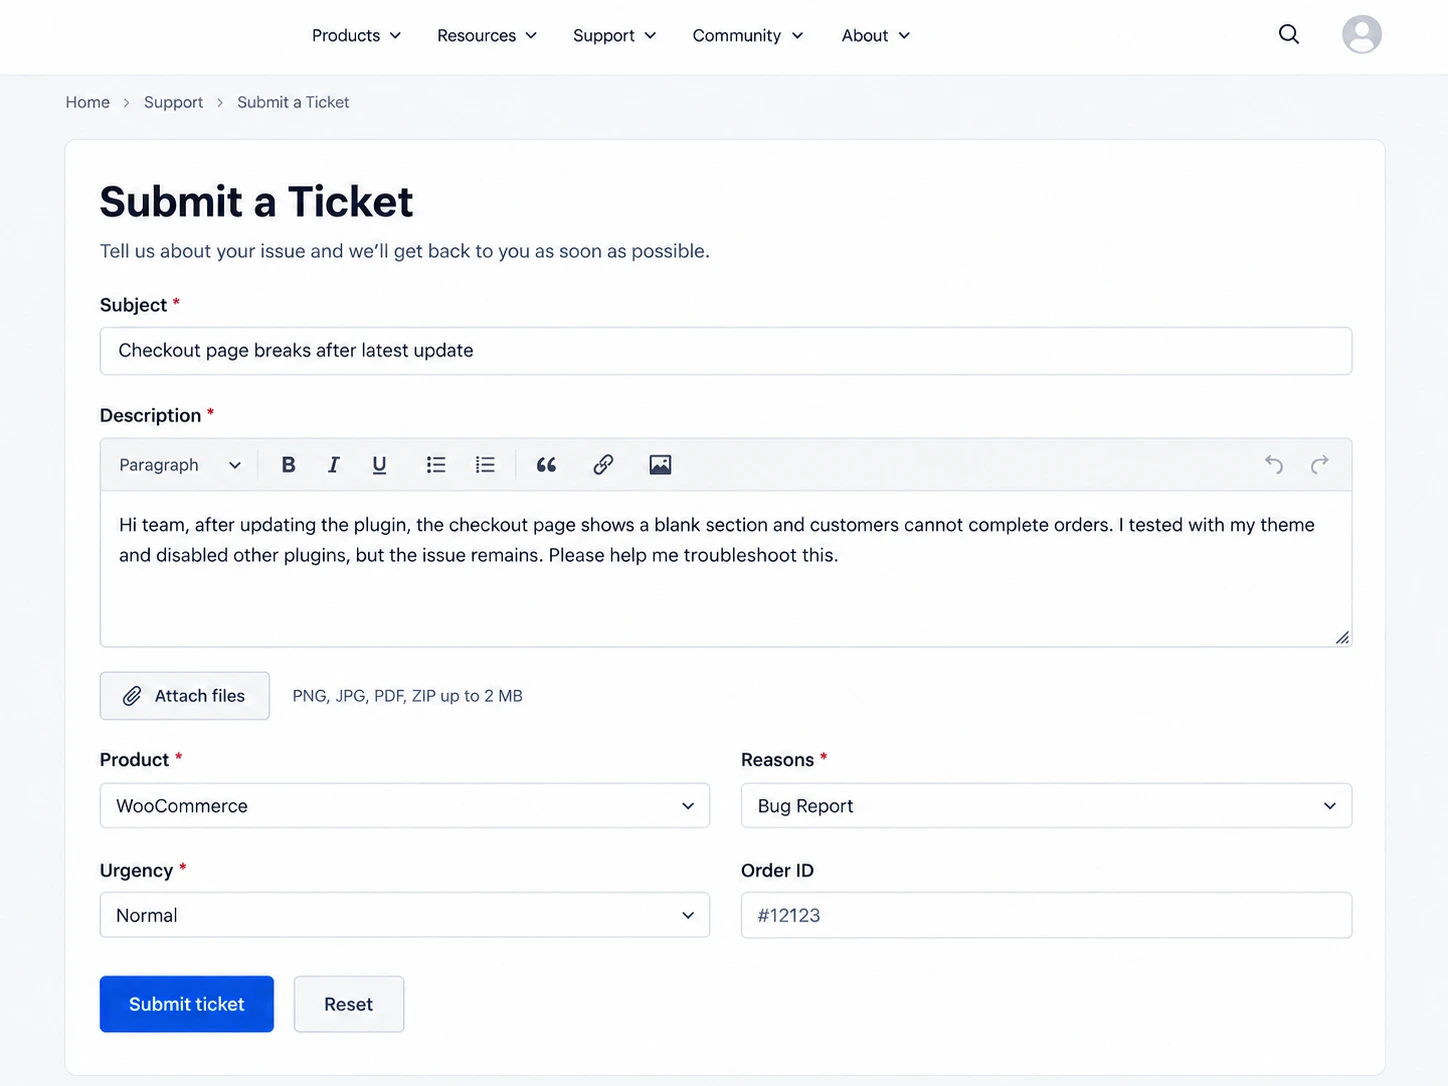The height and width of the screenshot is (1086, 1448).
Task: Insert an image into the description
Action: [x=660, y=465]
